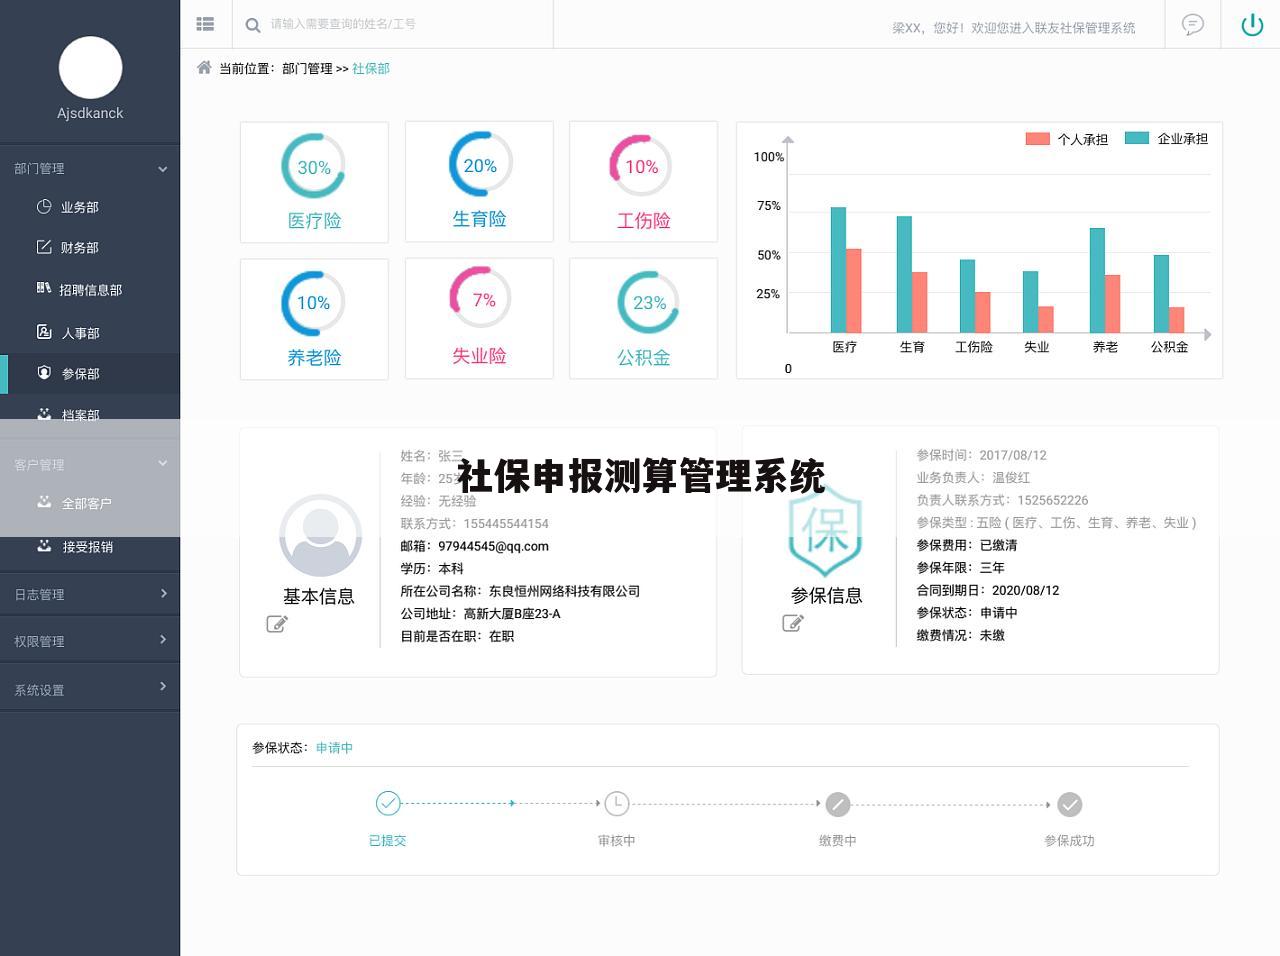The height and width of the screenshot is (956, 1280).
Task: Click the 招聘信息部 icon
Action: click(44, 288)
